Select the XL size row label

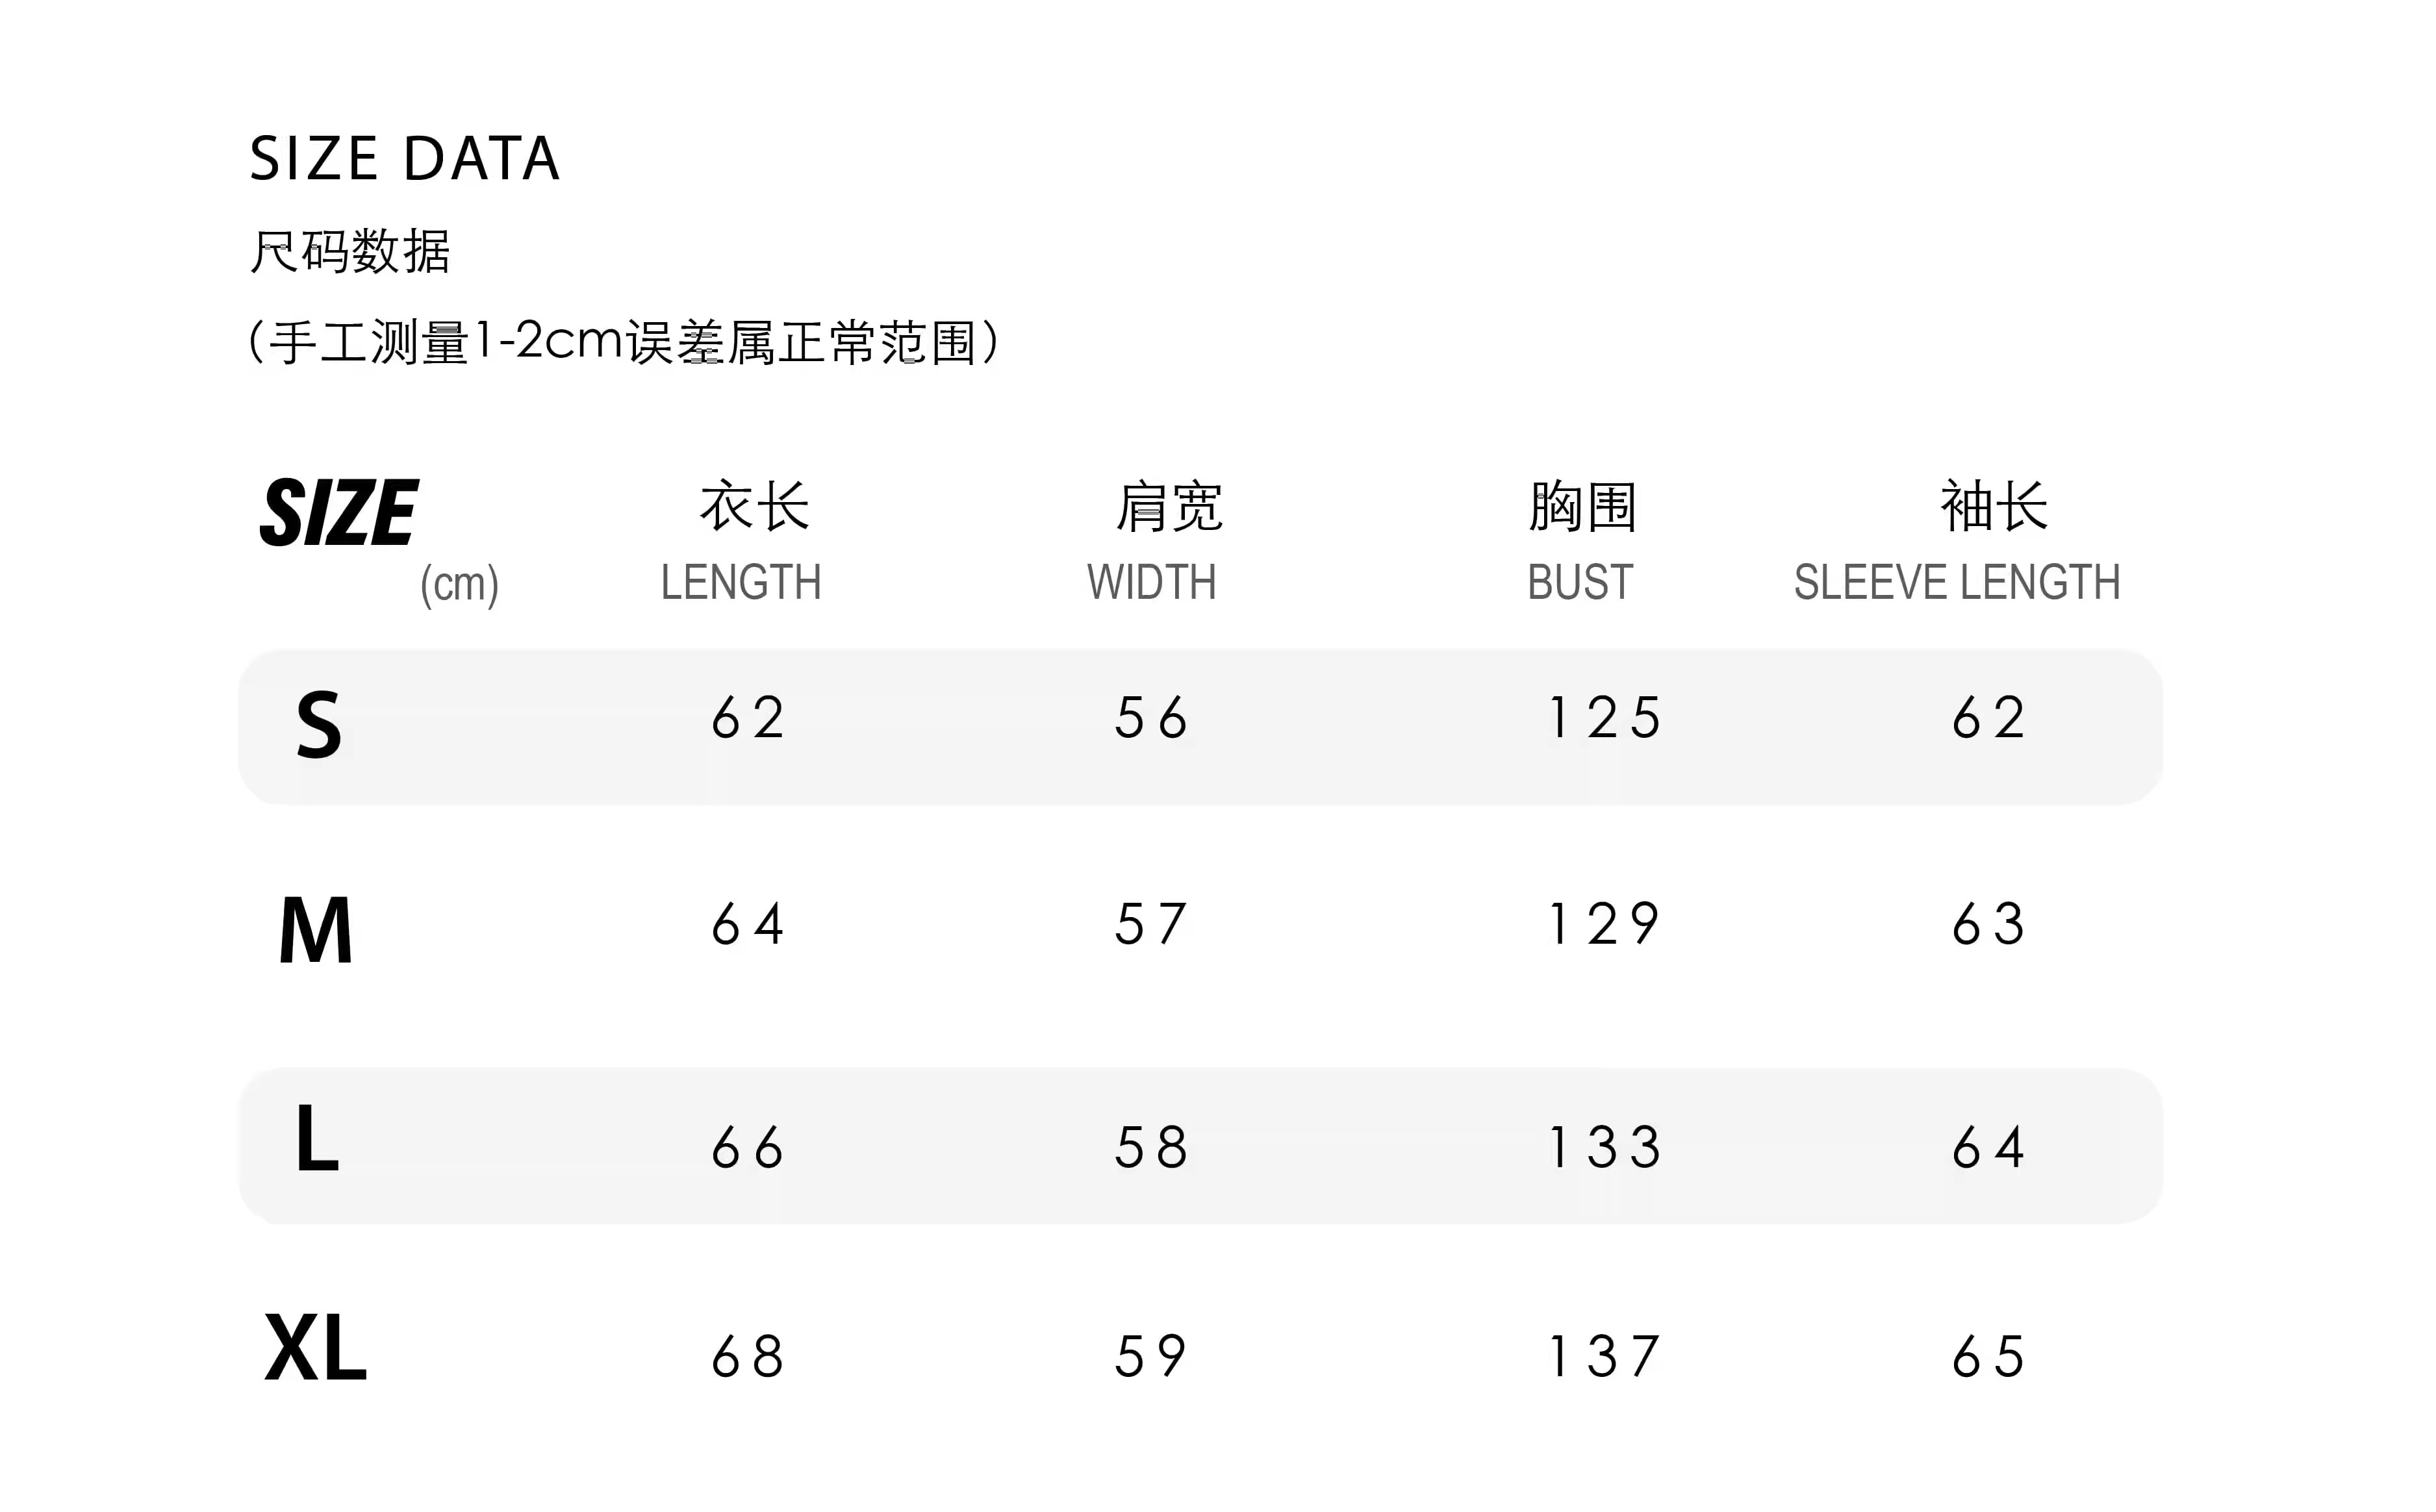coord(316,1349)
